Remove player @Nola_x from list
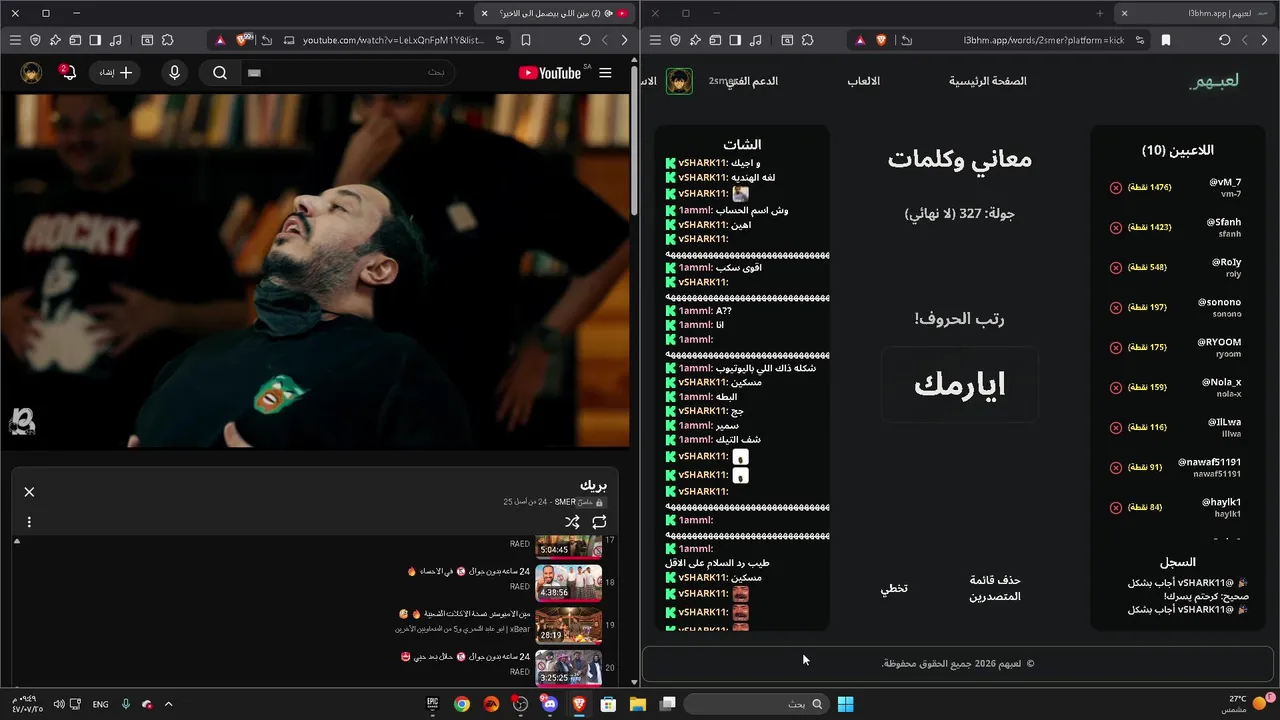Screen dimensions: 1280x720 click(1116, 388)
